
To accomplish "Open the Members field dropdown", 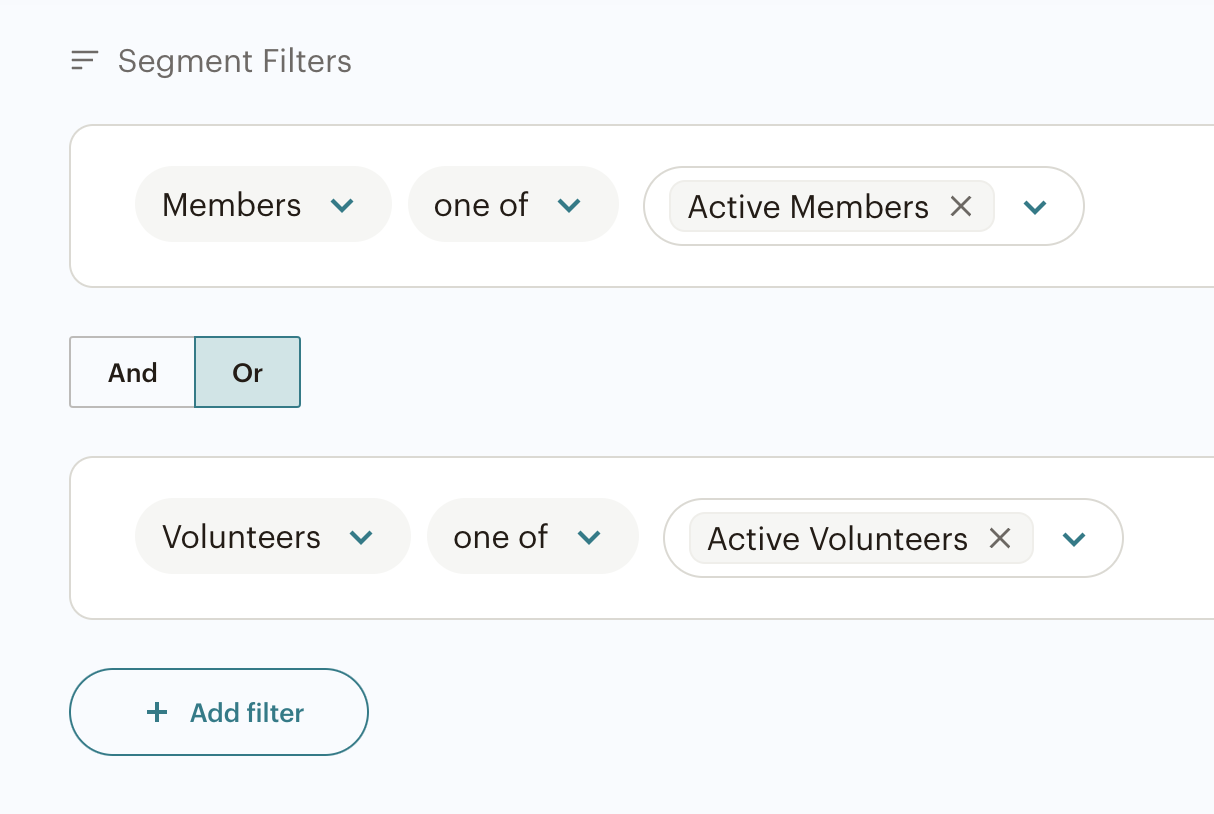I will coord(263,204).
